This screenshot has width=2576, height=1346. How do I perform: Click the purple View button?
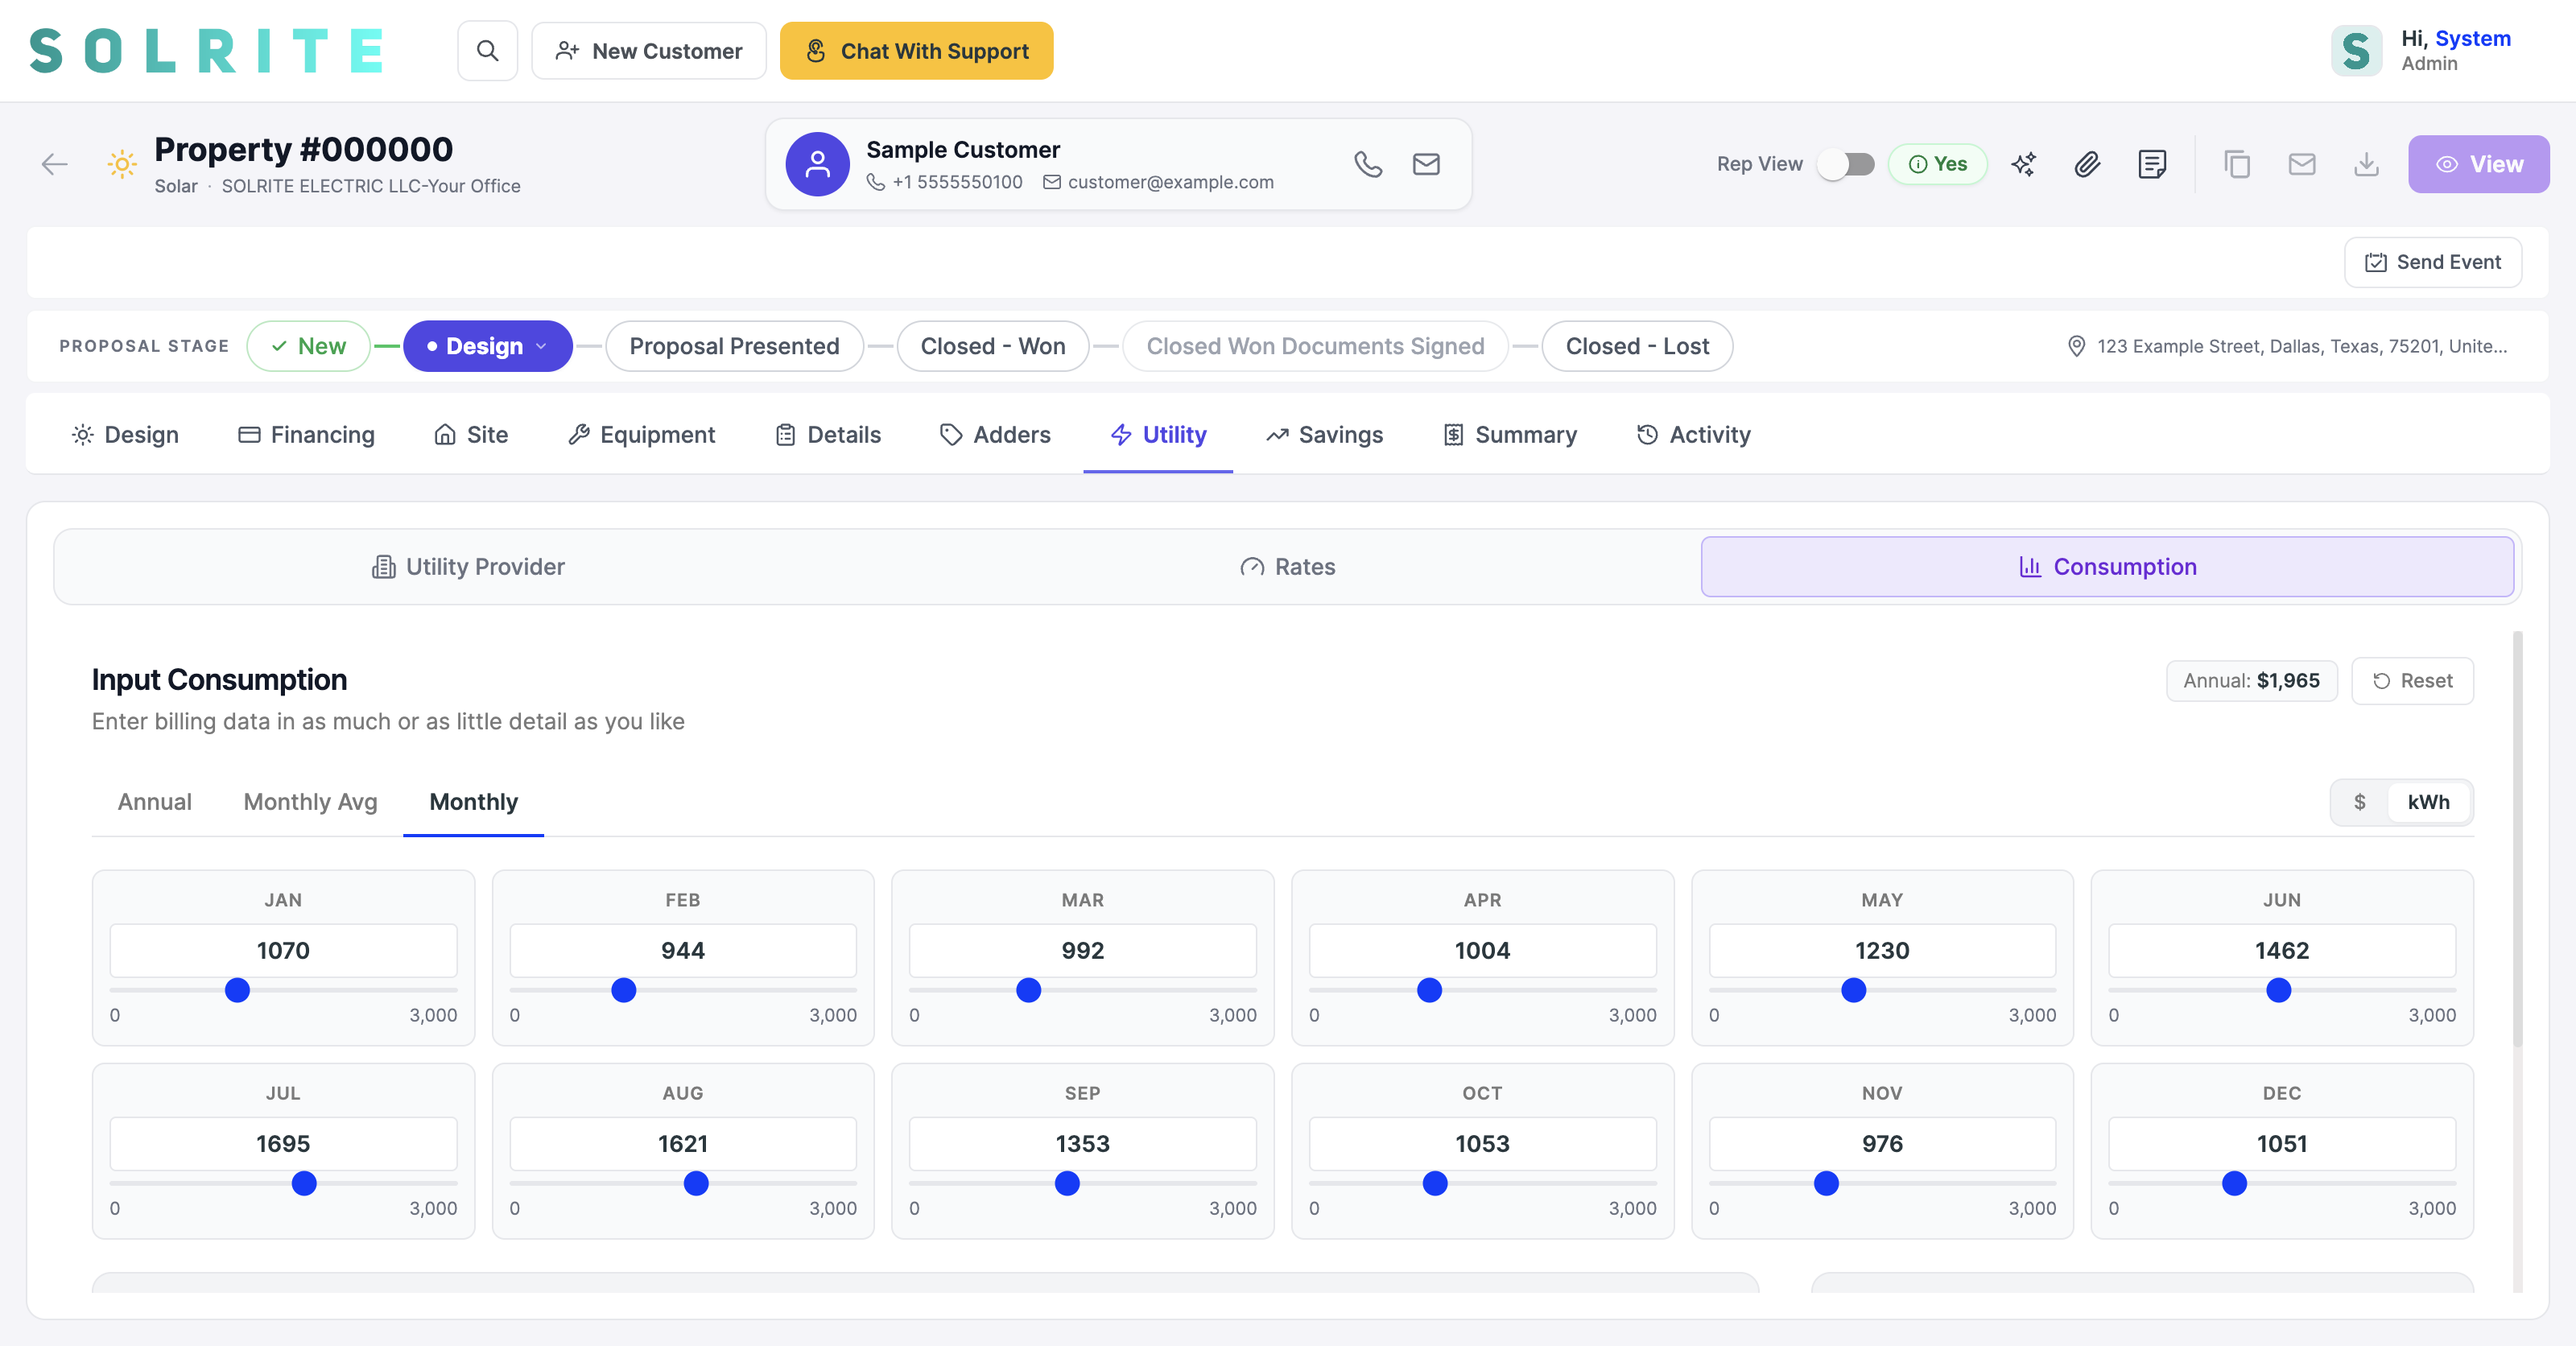2478,164
